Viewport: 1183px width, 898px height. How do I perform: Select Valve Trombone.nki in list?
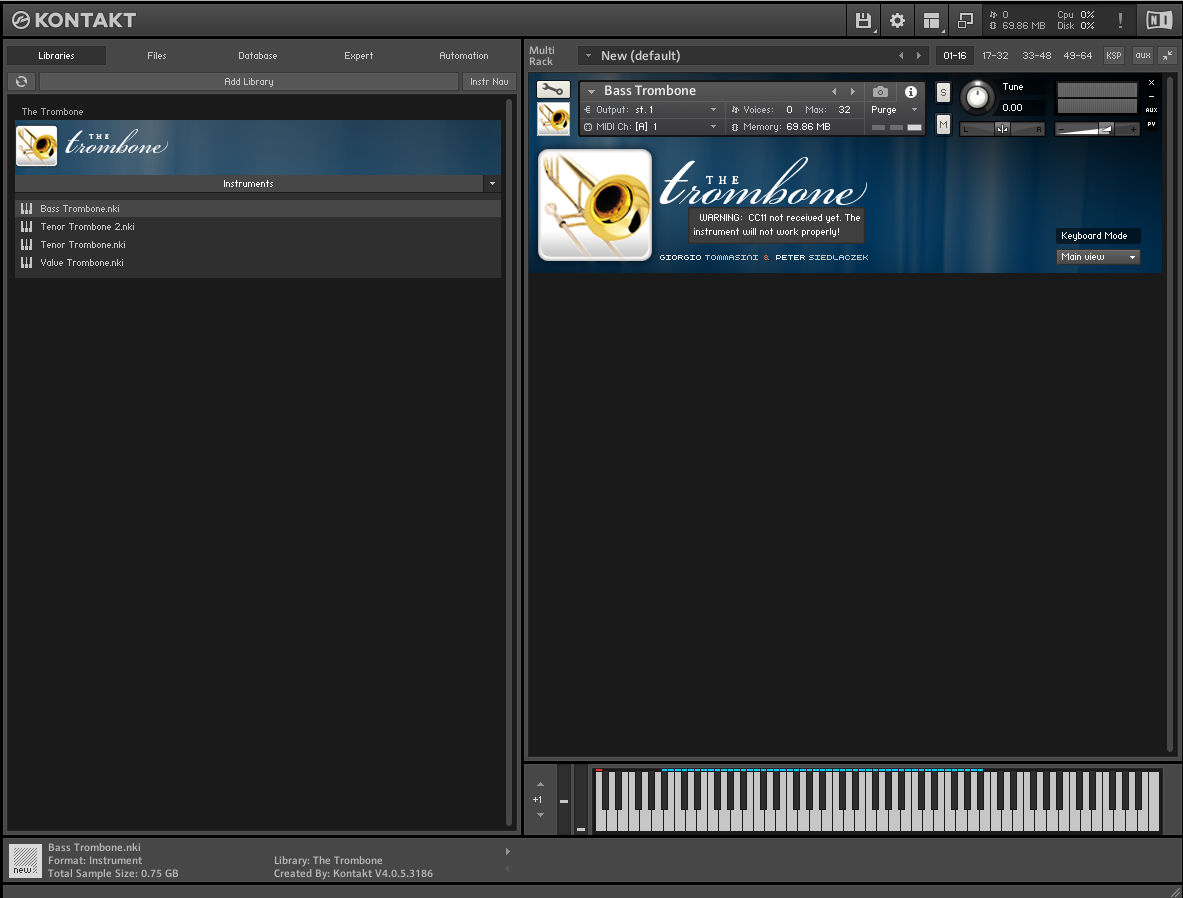coord(258,263)
